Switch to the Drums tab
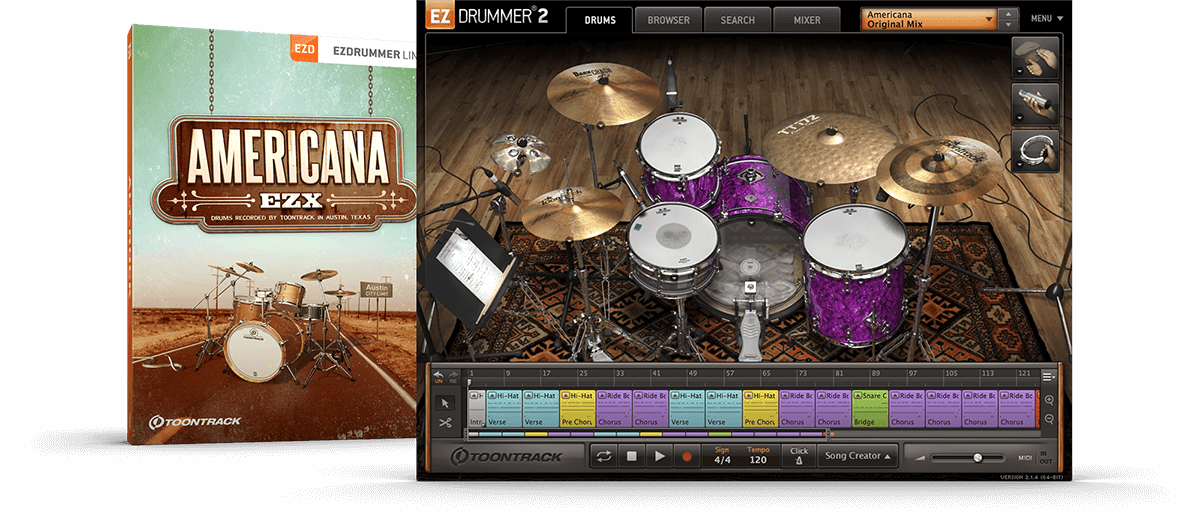The height and width of the screenshot is (517, 1200). pos(600,20)
